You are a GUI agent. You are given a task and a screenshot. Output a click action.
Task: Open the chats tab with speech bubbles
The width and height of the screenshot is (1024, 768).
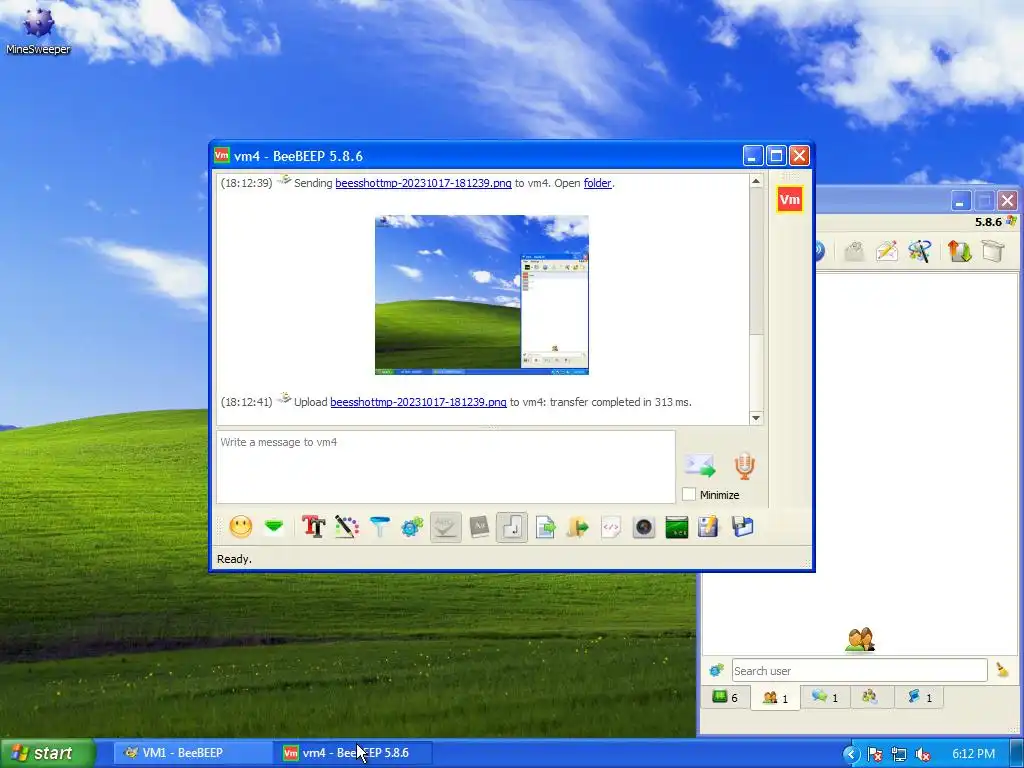pyautogui.click(x=825, y=697)
